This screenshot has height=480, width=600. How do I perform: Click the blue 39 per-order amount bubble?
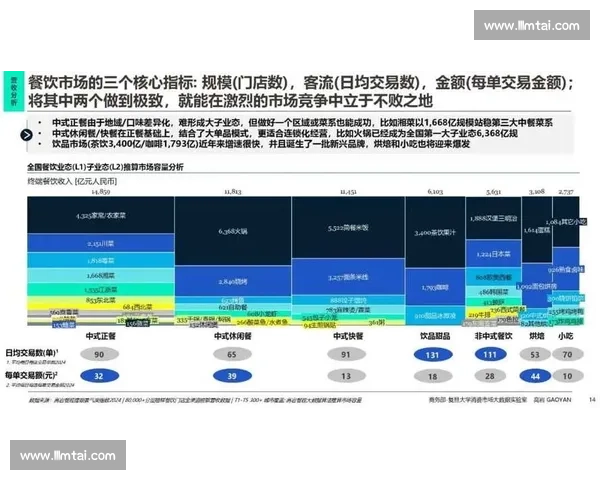tap(232, 375)
